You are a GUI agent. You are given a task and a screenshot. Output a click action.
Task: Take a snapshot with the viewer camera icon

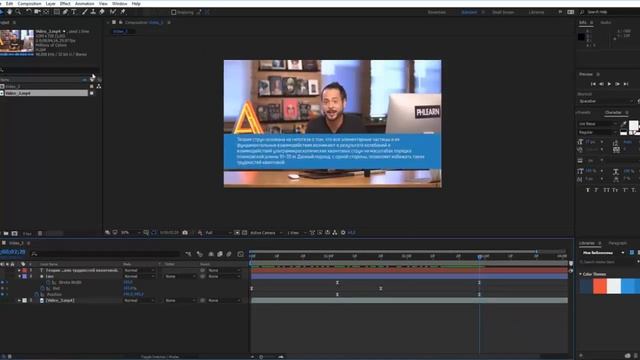pos(185,233)
